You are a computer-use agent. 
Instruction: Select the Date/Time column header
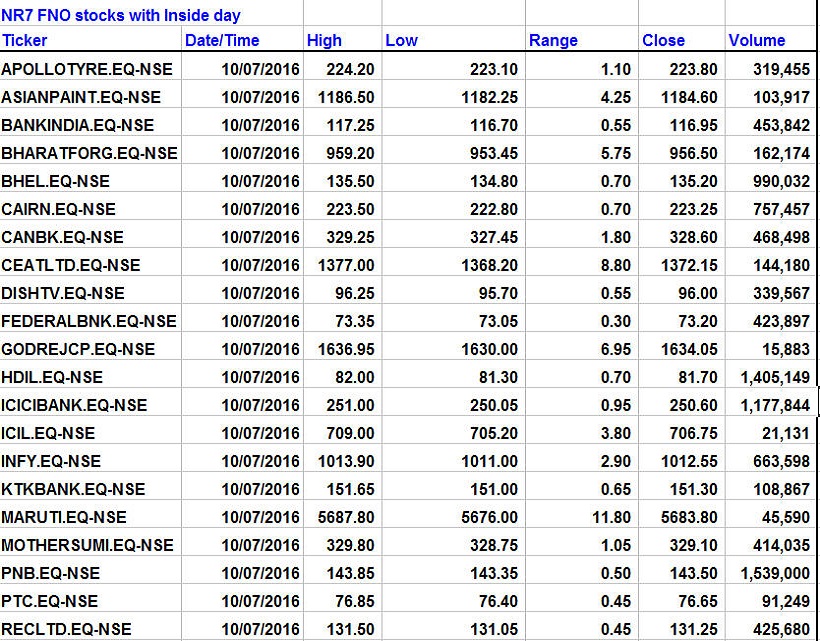tap(221, 41)
